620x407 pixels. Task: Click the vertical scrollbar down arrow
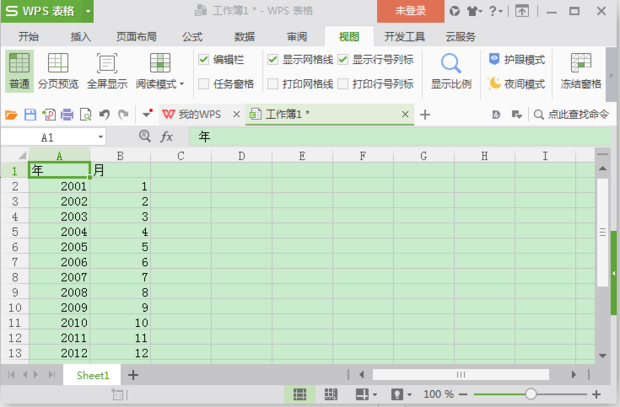click(603, 356)
